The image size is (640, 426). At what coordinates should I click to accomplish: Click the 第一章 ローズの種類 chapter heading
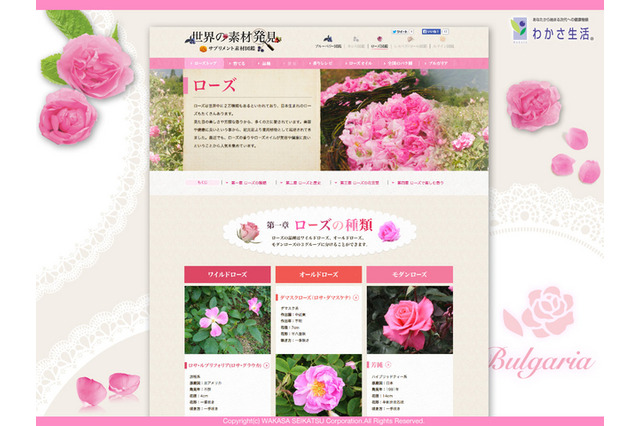point(319,225)
